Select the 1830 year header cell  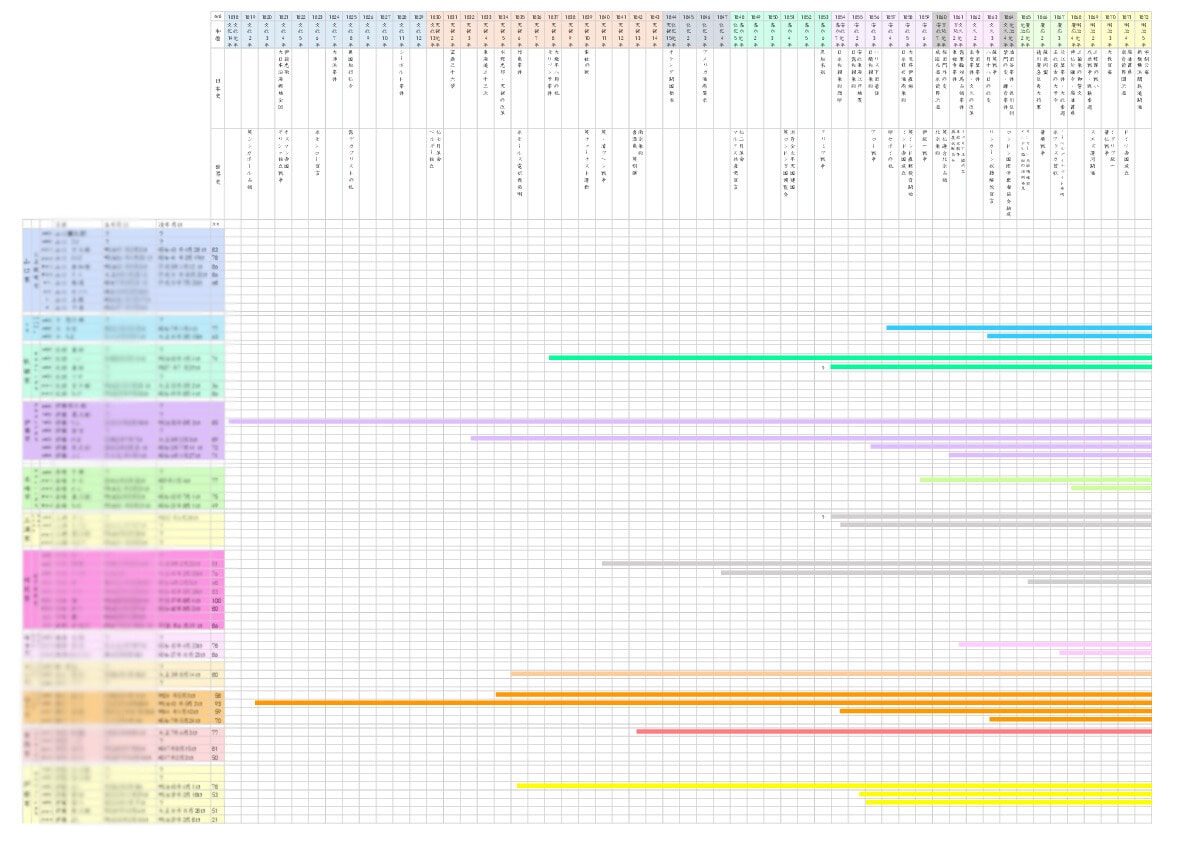point(434,16)
